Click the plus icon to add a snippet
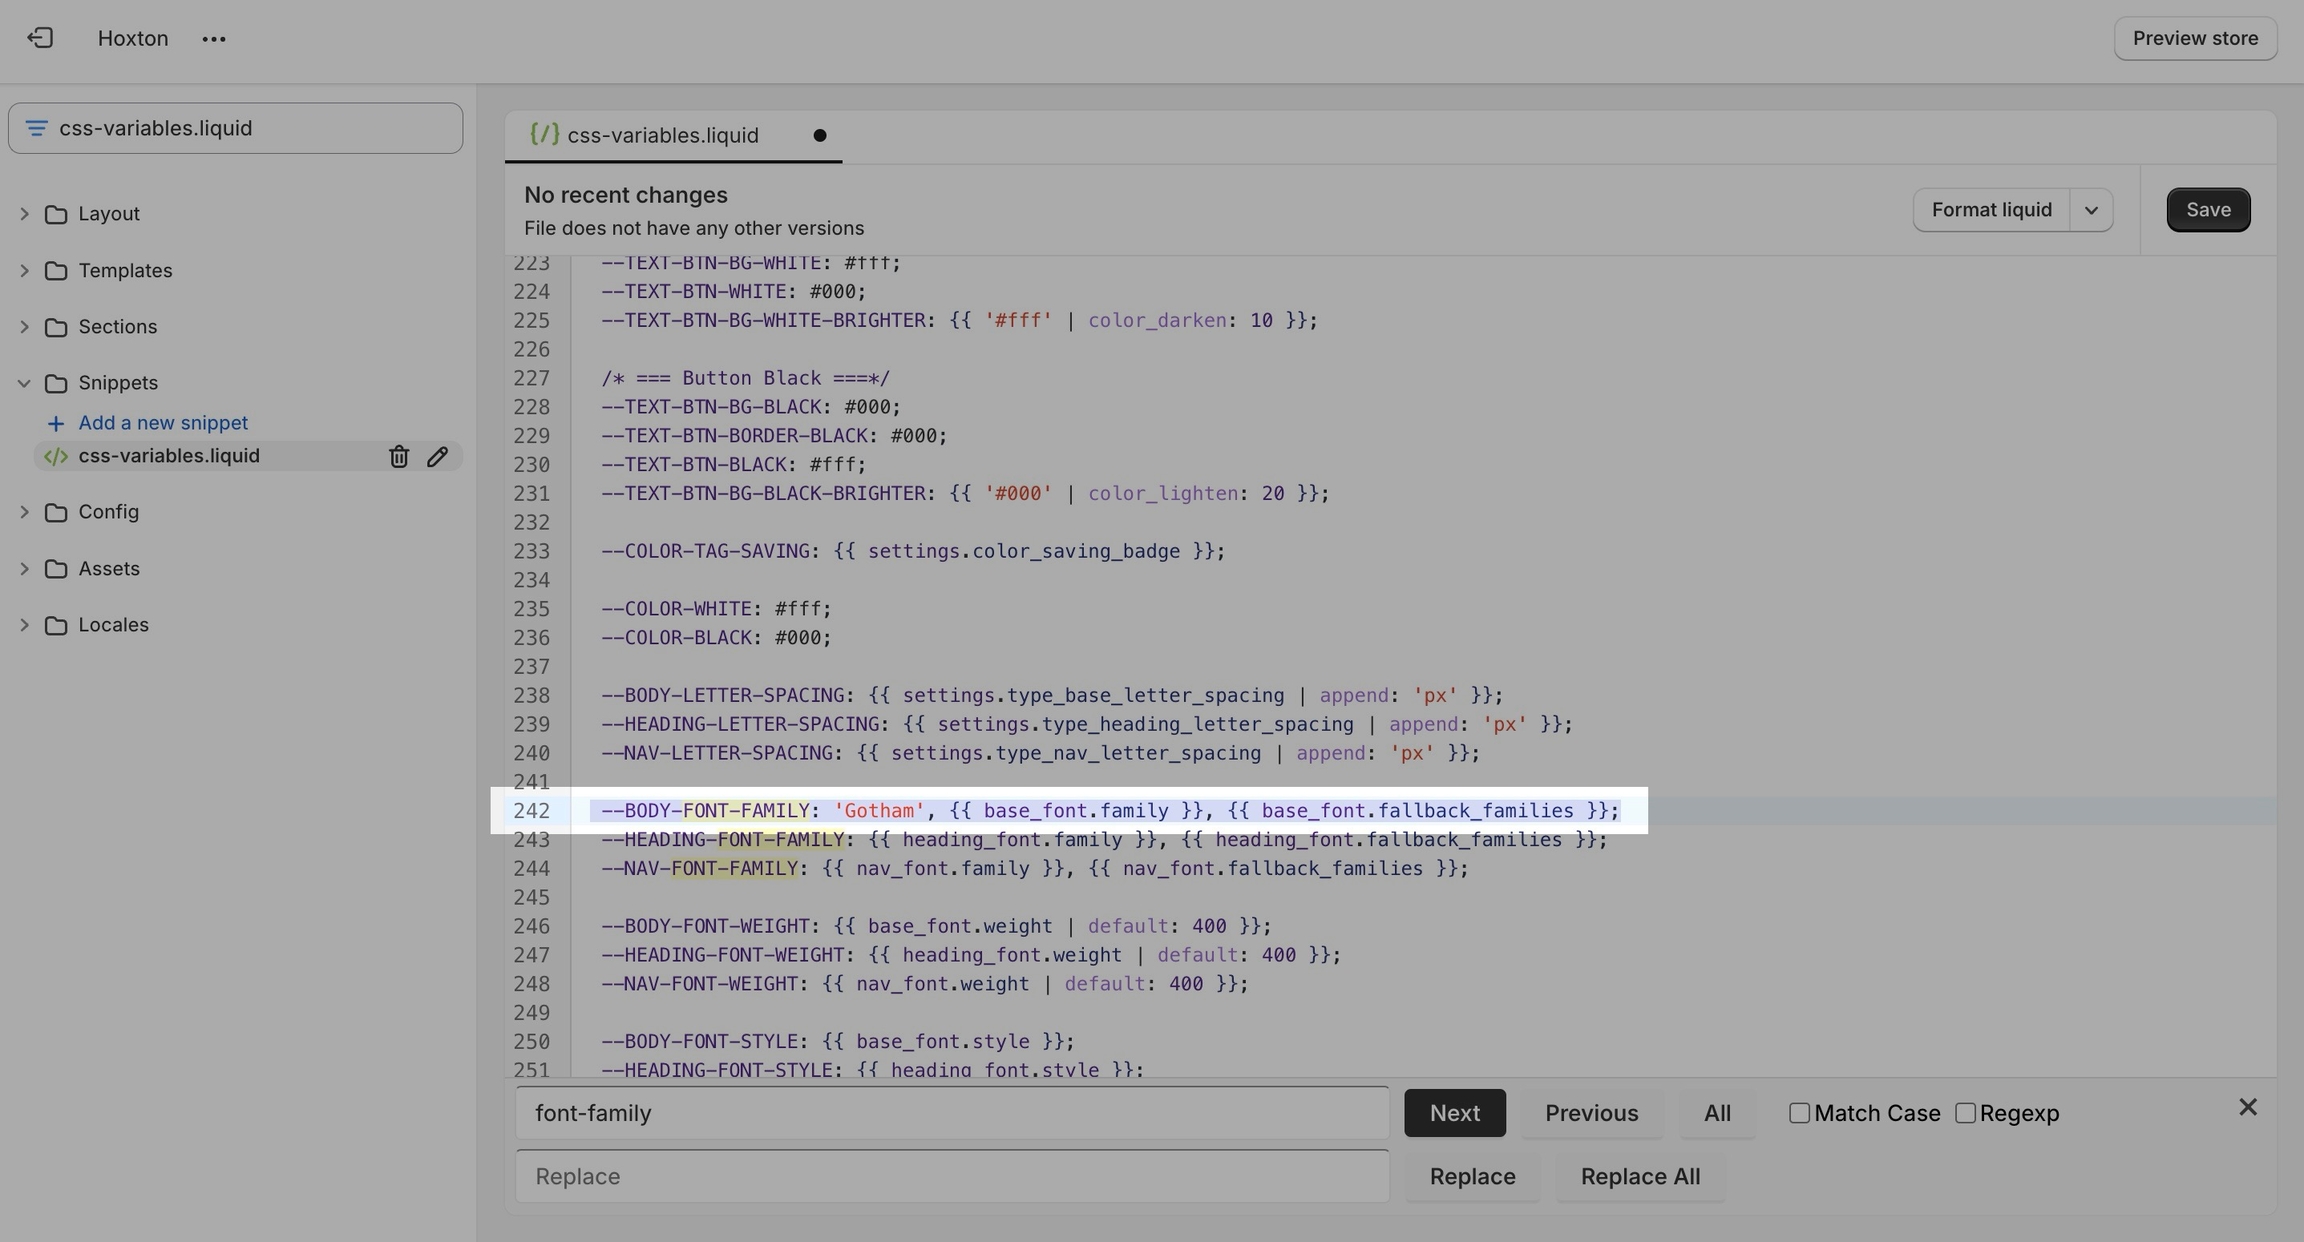 click(56, 424)
